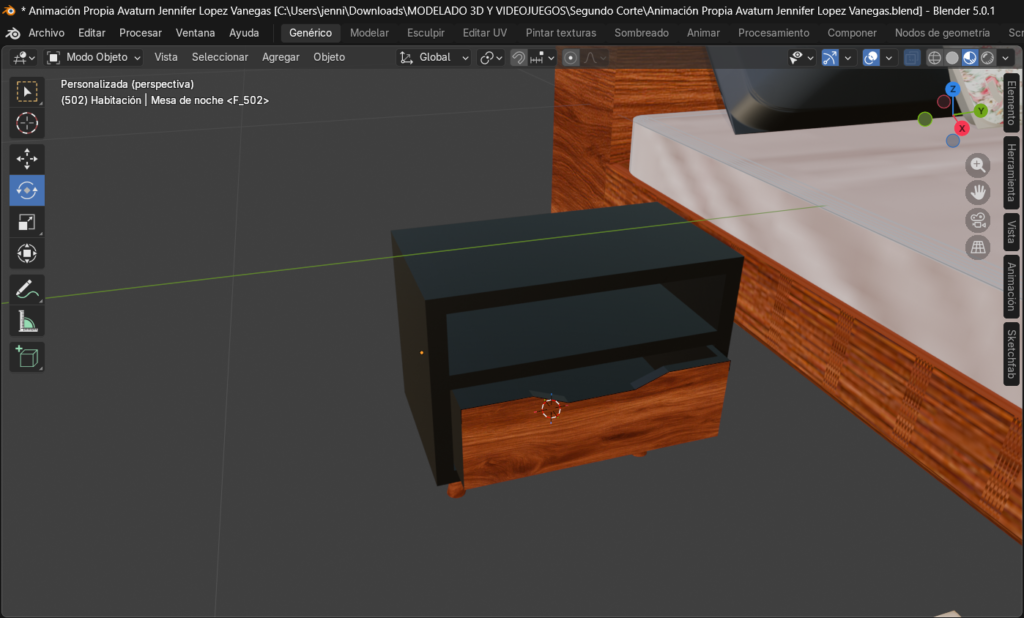This screenshot has height=618, width=1024.
Task: Open the Herramienta sidebar tab
Action: pyautogui.click(x=1011, y=172)
